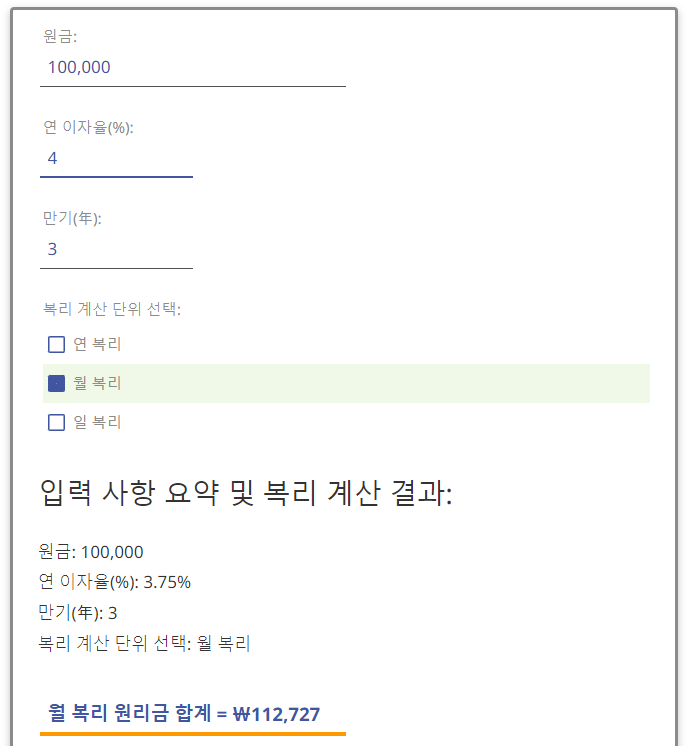The image size is (697, 746).
Task: Tick the 일 복리 checkbox
Action: (56, 422)
